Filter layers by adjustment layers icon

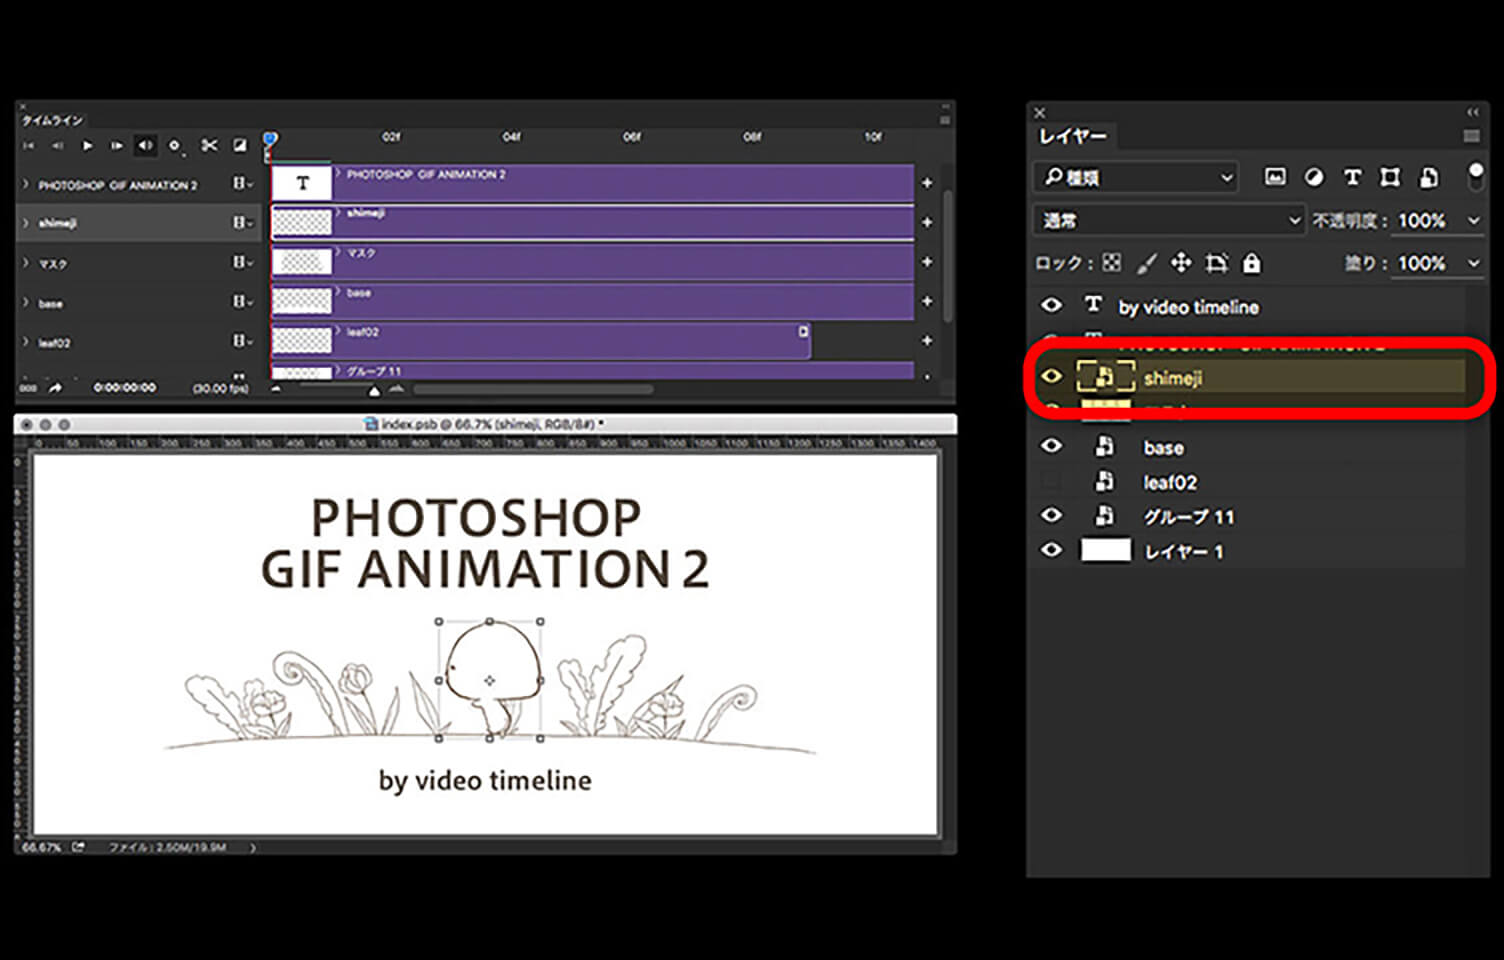pyautogui.click(x=1314, y=177)
